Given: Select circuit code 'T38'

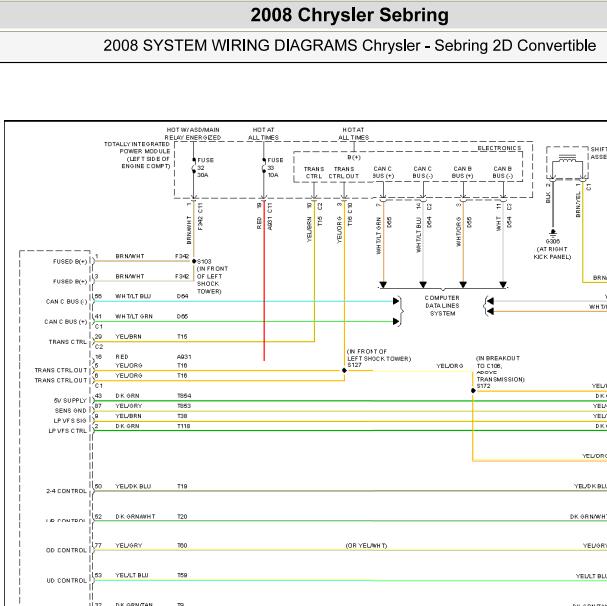Looking at the screenshot, I should [x=182, y=416].
